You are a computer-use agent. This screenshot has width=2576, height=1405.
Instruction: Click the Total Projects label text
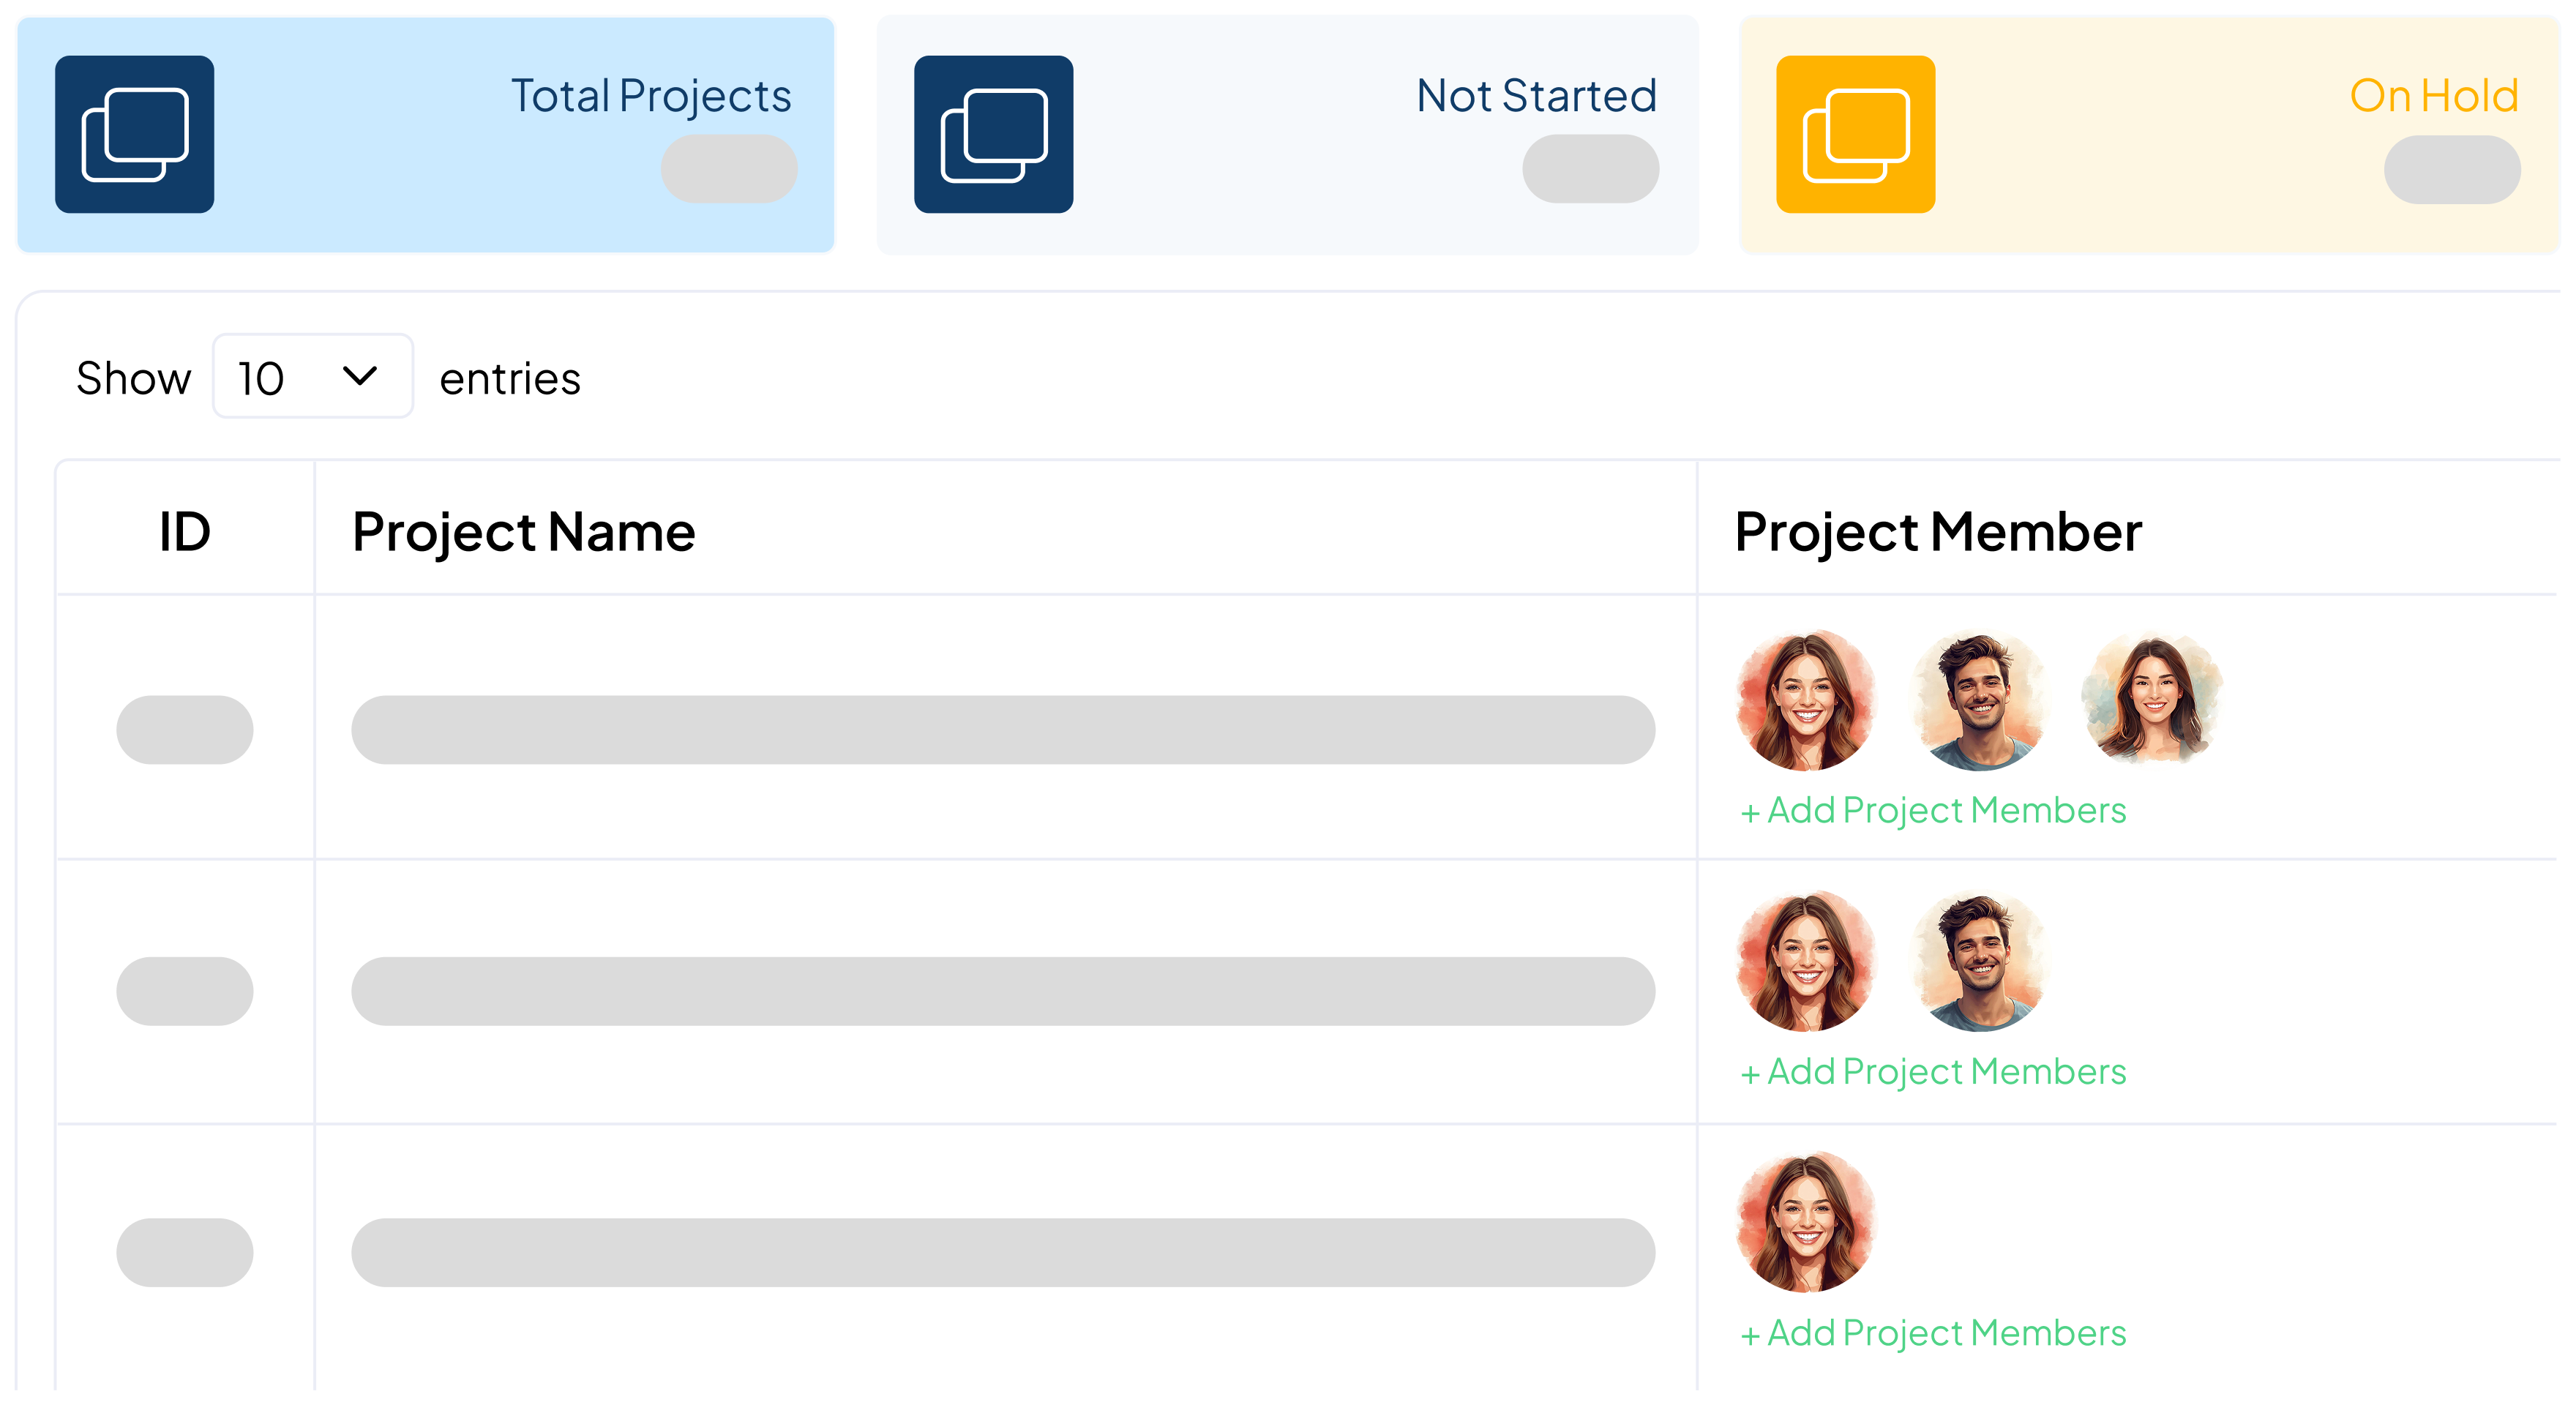tap(650, 97)
